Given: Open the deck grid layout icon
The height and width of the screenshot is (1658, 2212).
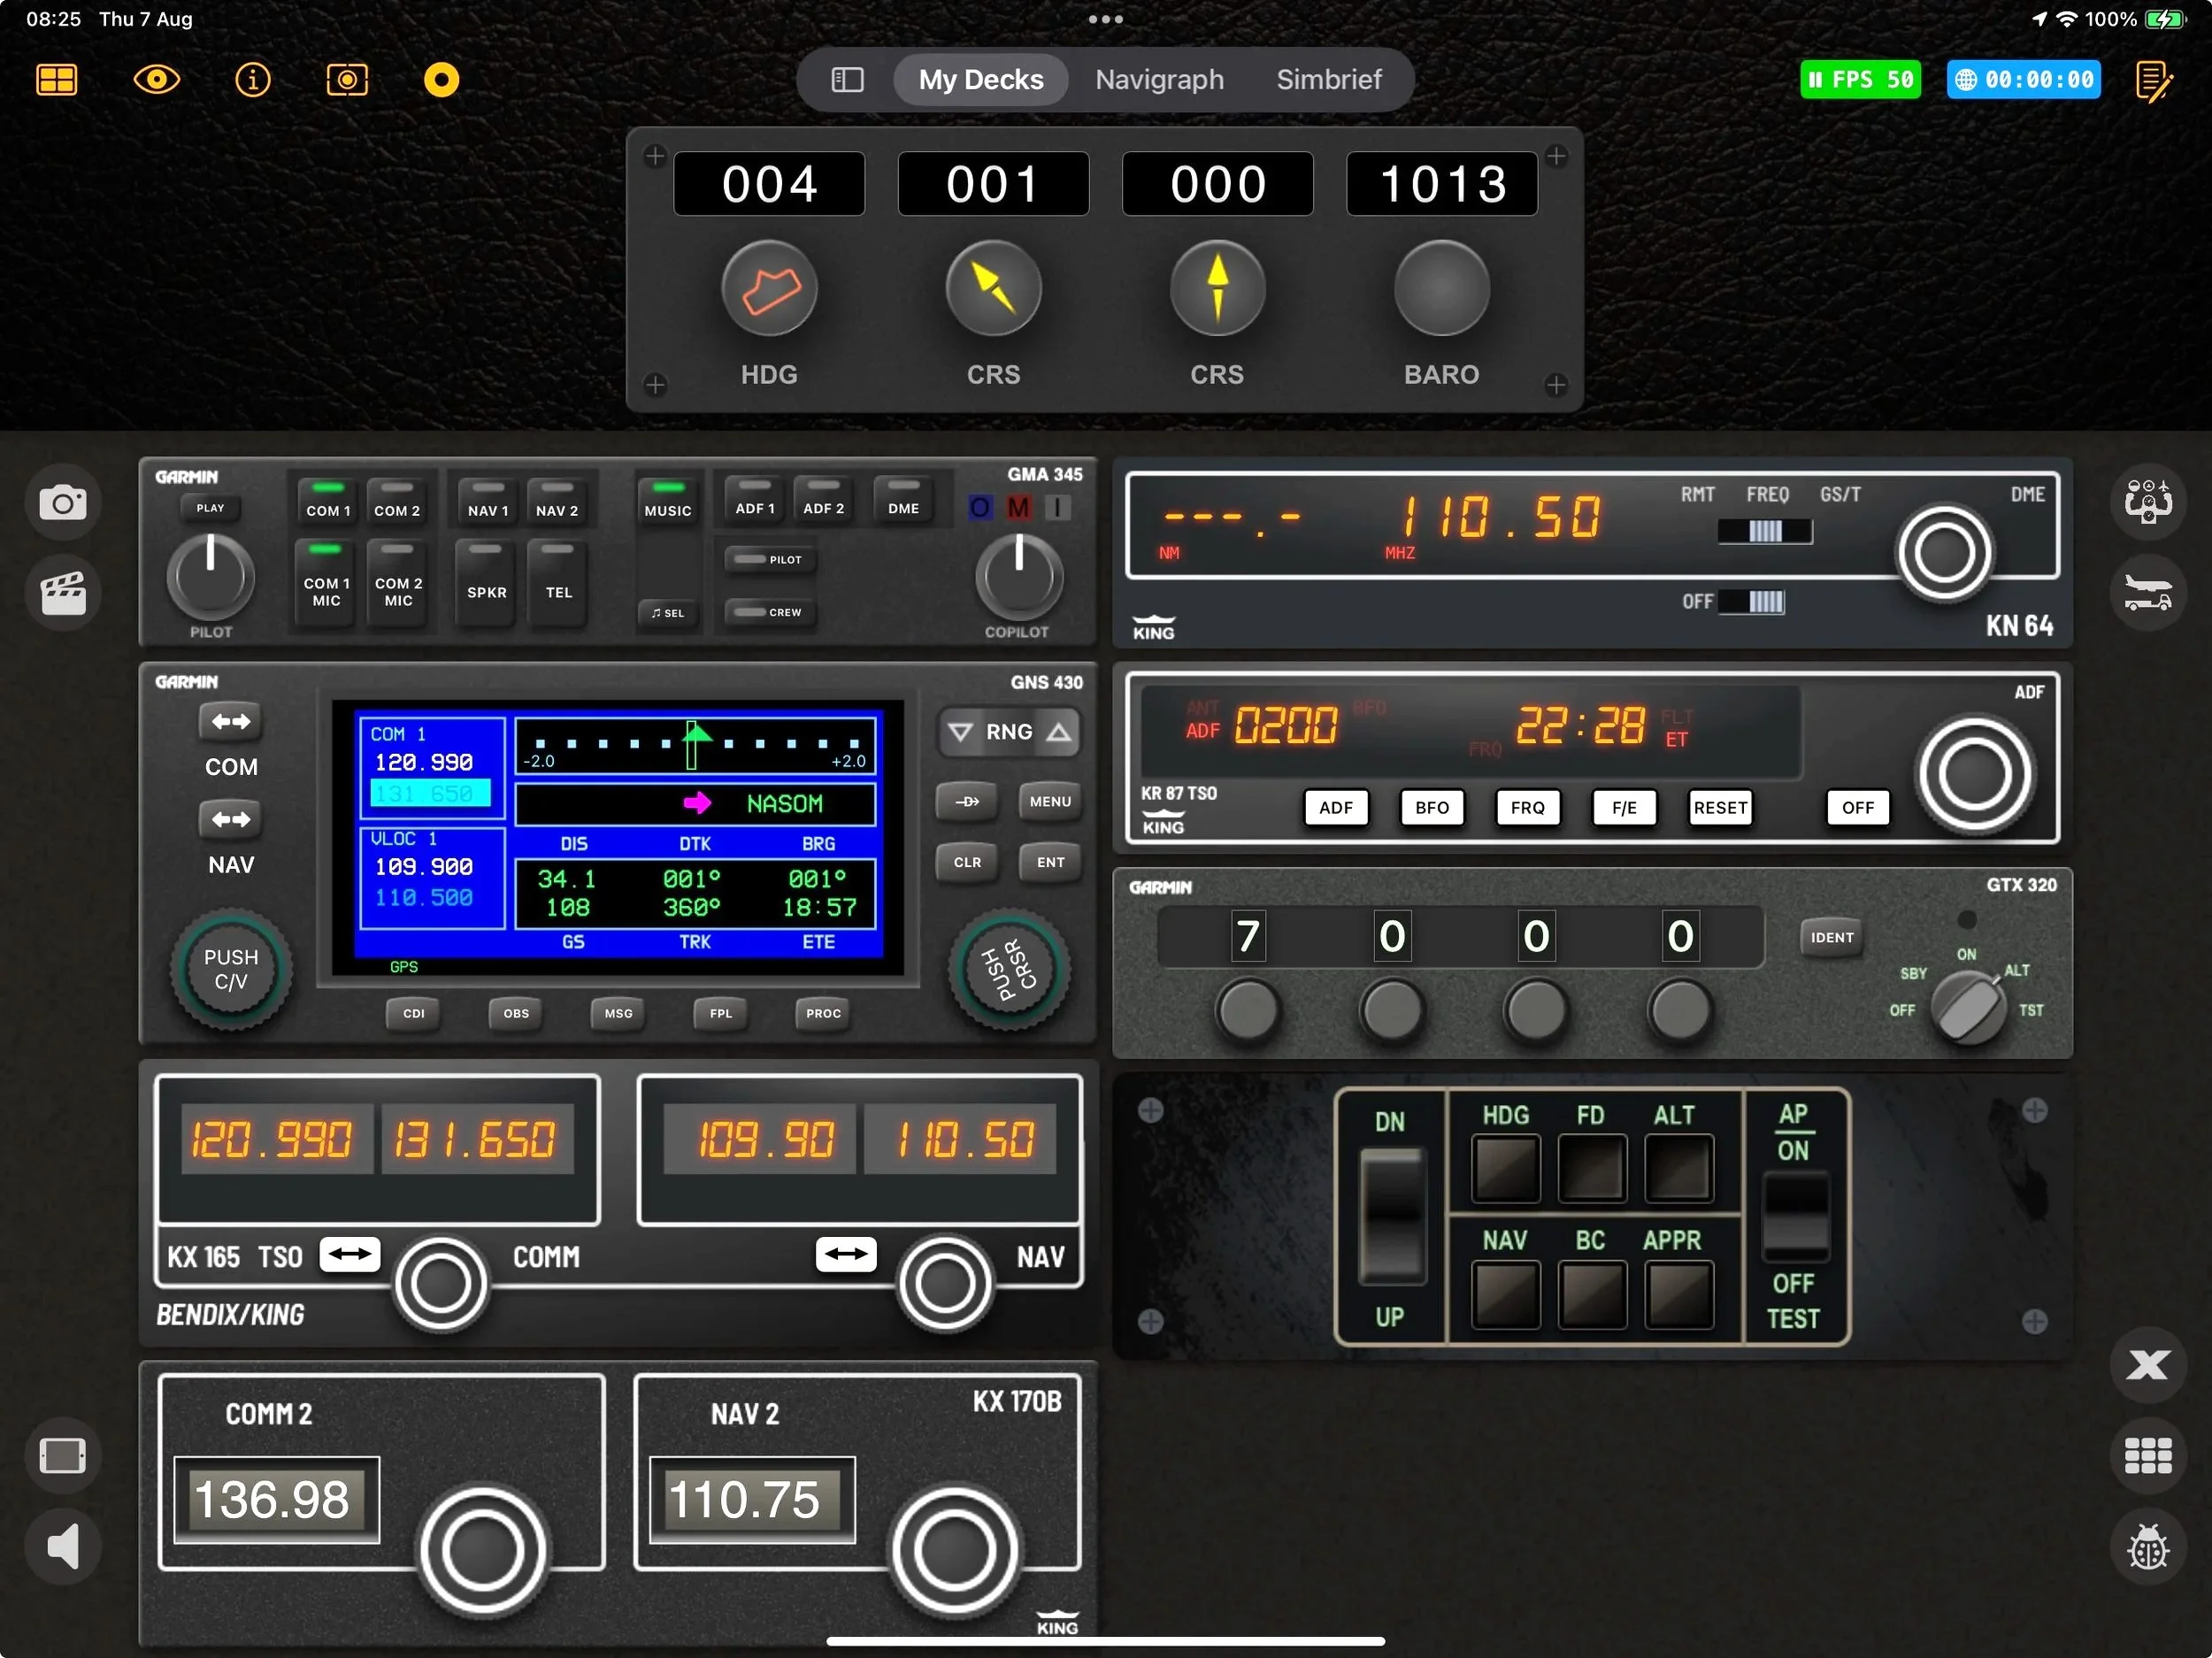Looking at the screenshot, I should [57, 80].
